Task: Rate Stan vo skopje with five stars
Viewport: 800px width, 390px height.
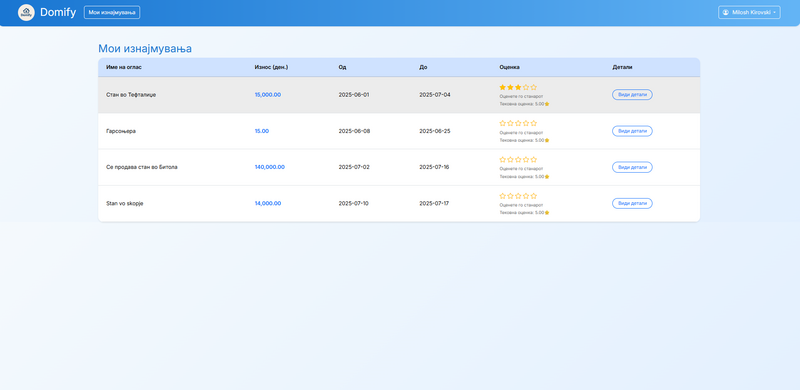Action: coord(534,196)
